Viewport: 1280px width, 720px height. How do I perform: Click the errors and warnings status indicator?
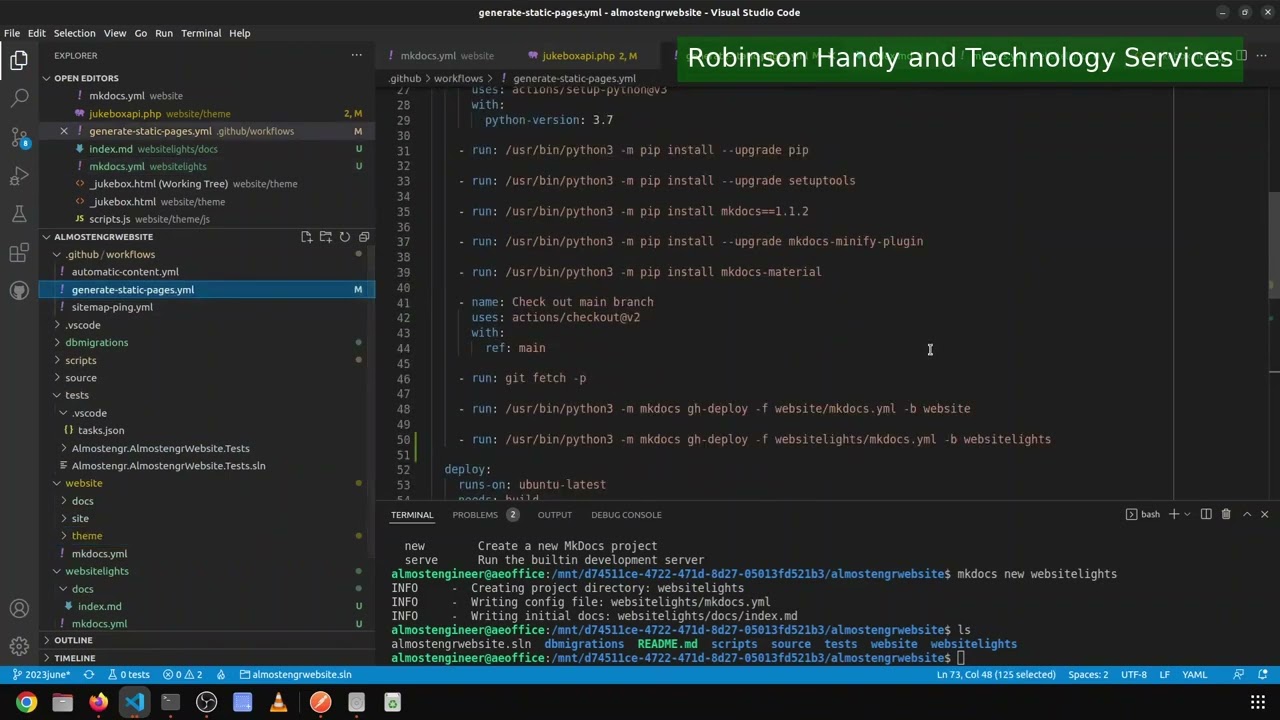tap(182, 674)
